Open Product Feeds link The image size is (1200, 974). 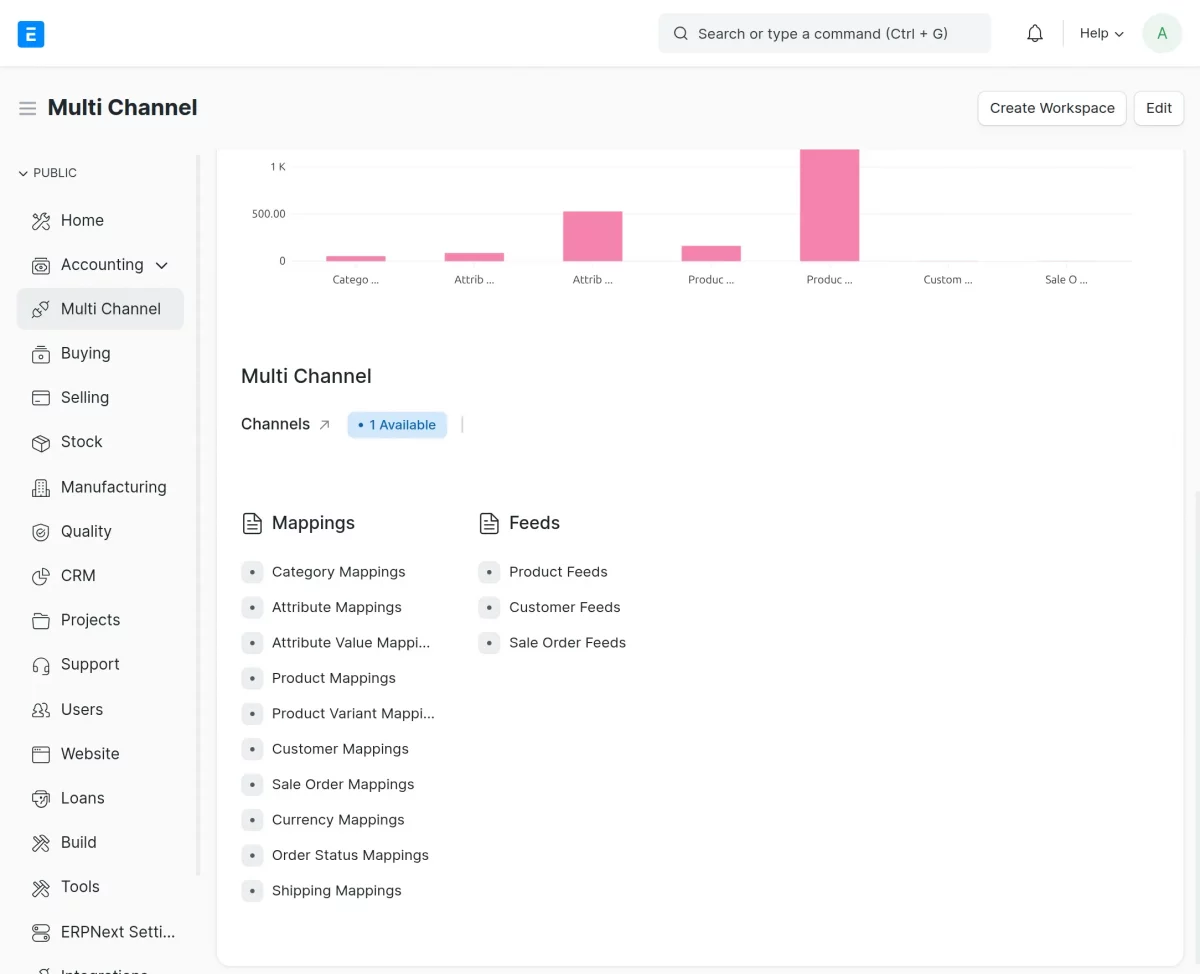[x=558, y=572]
